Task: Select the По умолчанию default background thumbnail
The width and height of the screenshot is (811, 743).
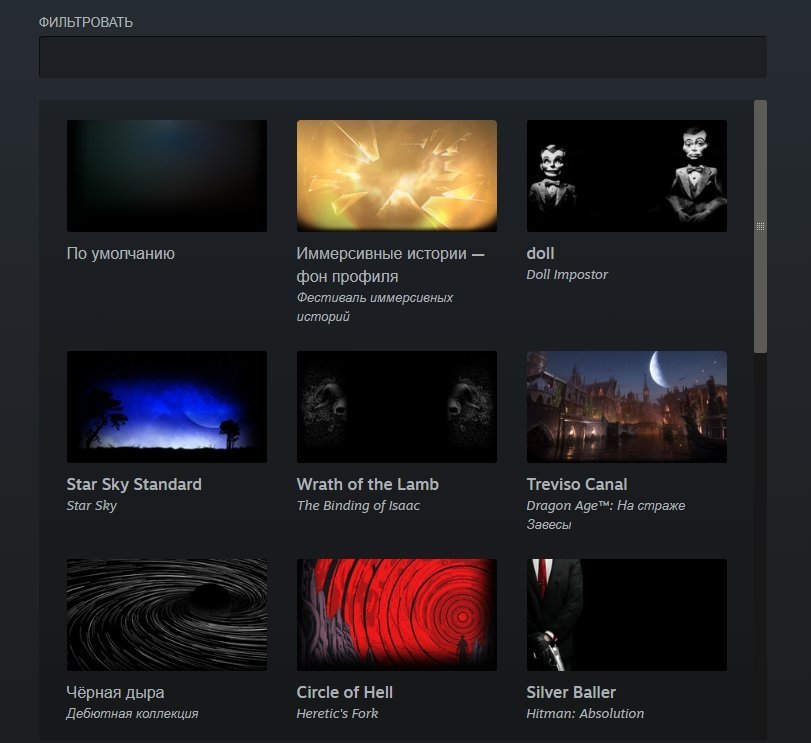Action: pyautogui.click(x=167, y=176)
